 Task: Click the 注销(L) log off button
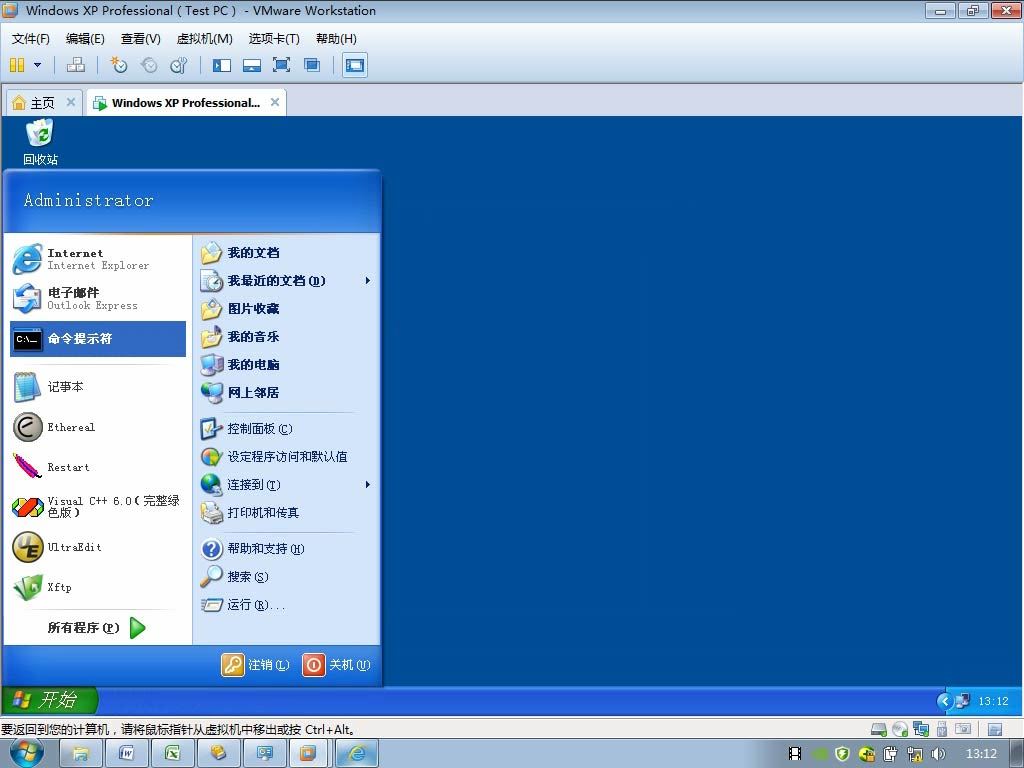click(255, 665)
